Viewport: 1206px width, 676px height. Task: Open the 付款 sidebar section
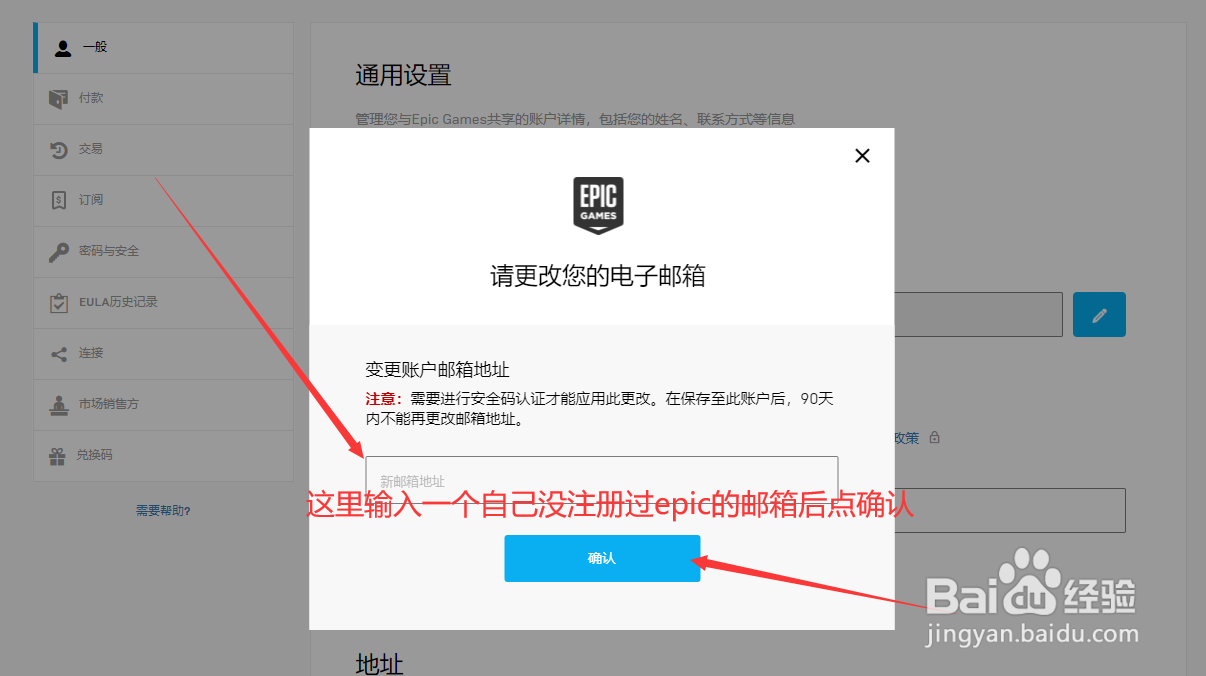coord(163,99)
